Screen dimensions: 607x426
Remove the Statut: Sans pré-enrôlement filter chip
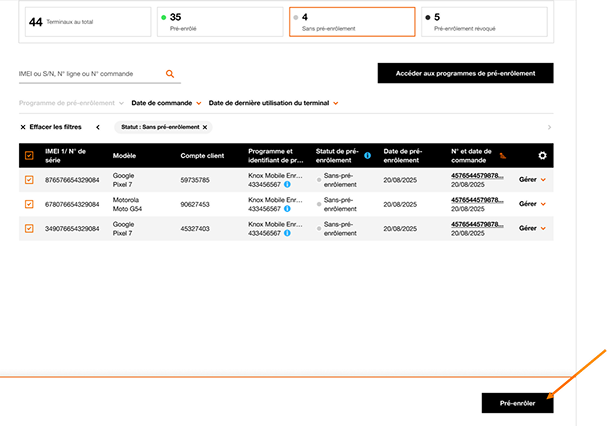click(205, 127)
